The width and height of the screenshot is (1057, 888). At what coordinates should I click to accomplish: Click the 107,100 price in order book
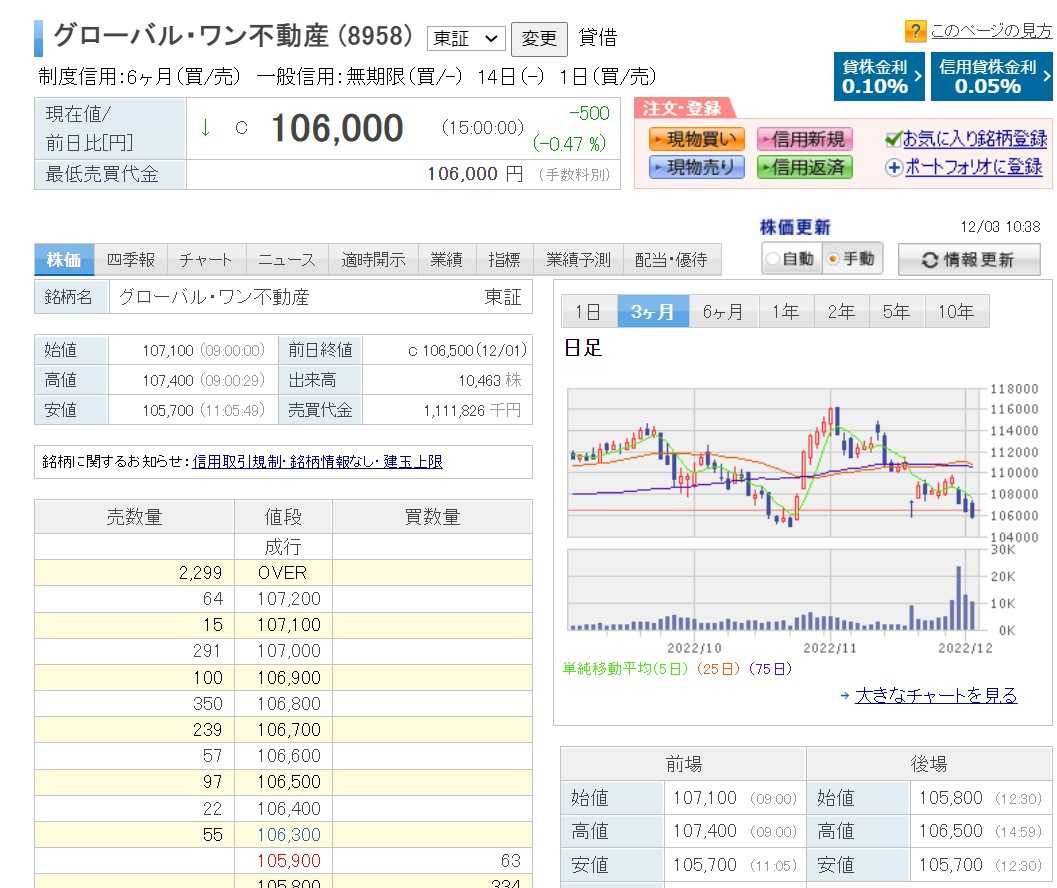[289, 625]
